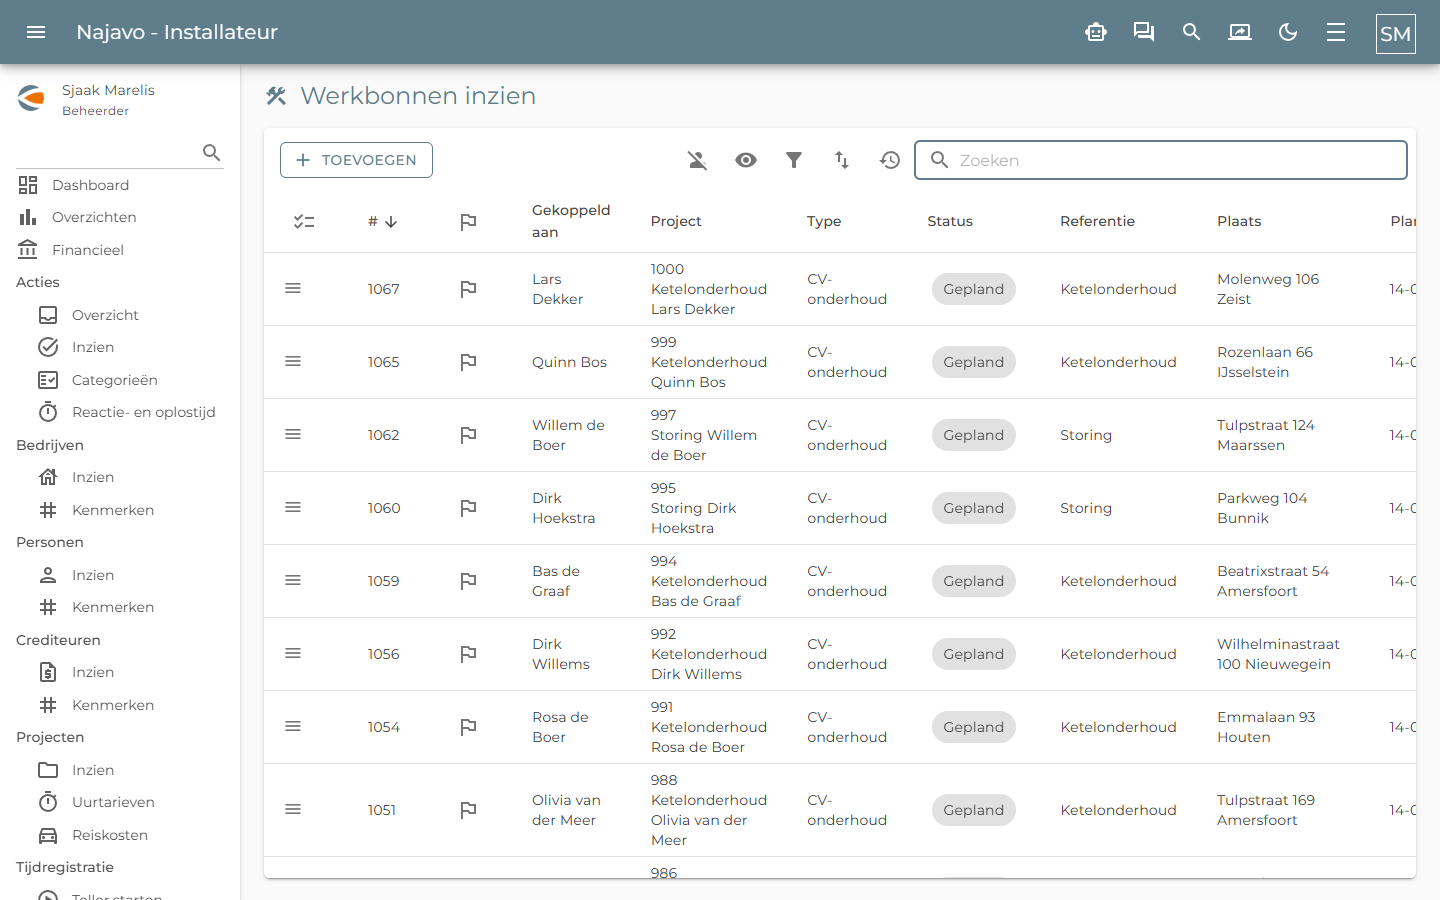Image resolution: width=1440 pixels, height=900 pixels.
Task: Sort by the # column header arrow
Action: [x=391, y=222]
